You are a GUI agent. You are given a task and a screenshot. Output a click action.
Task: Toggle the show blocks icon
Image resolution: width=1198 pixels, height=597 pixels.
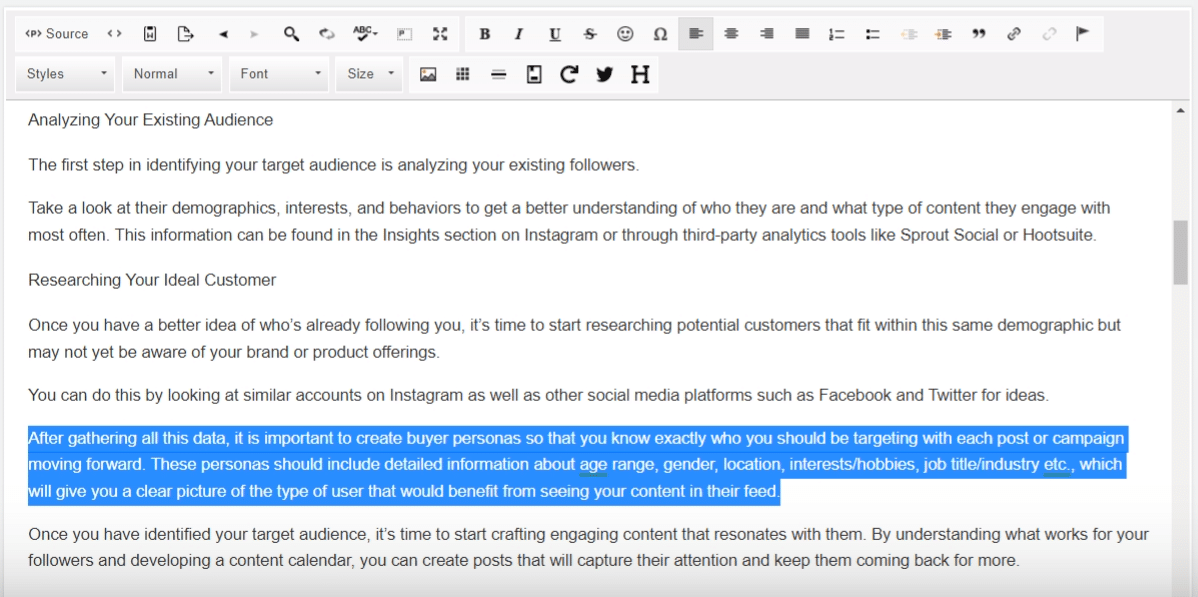404,34
